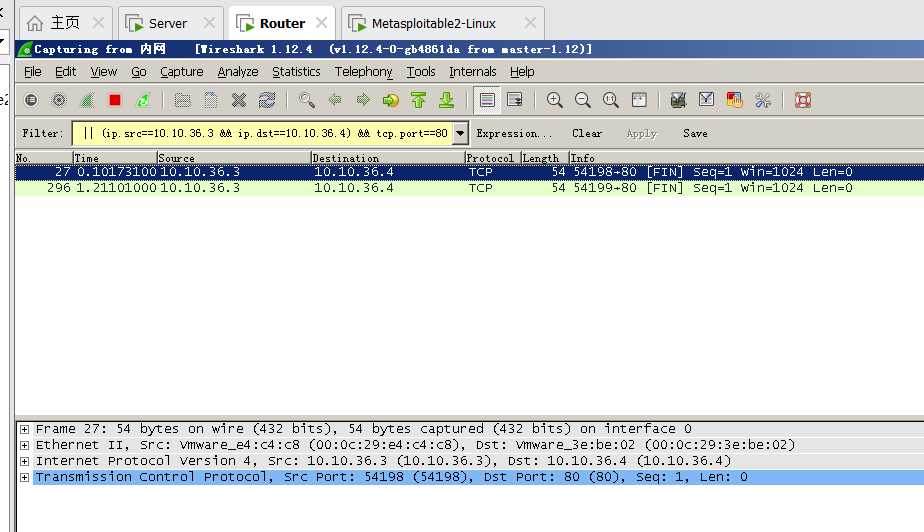Stop the running capture with red square

pos(115,100)
